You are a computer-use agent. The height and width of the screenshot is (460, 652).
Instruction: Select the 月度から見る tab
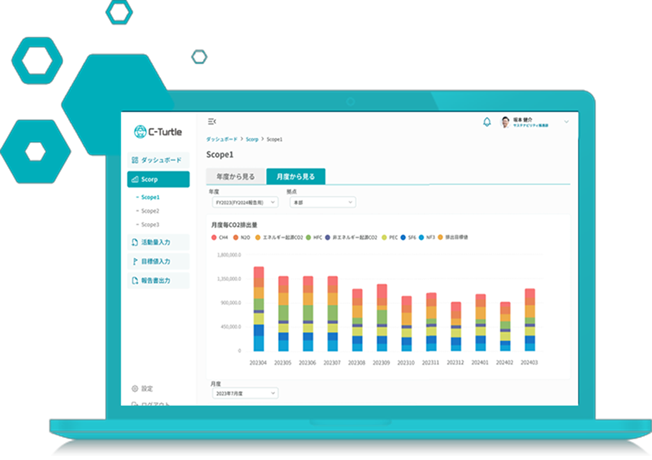[295, 177]
